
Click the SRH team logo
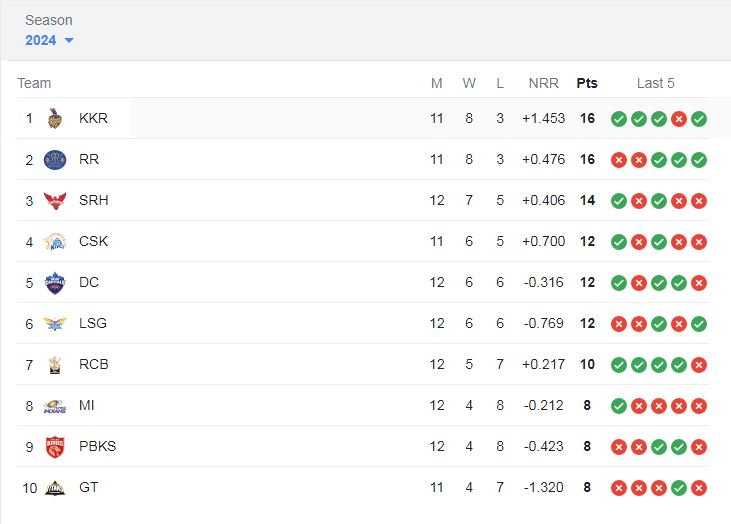pyautogui.click(x=55, y=200)
